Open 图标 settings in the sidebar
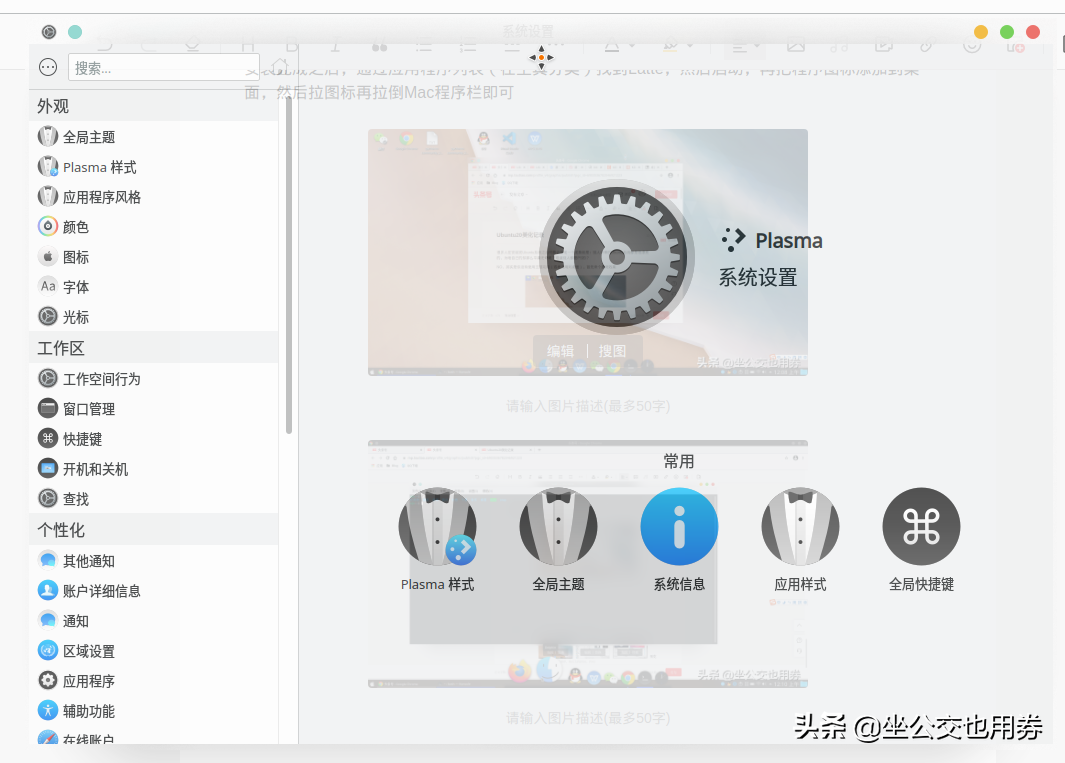Image resolution: width=1065 pixels, height=763 pixels. click(154, 257)
